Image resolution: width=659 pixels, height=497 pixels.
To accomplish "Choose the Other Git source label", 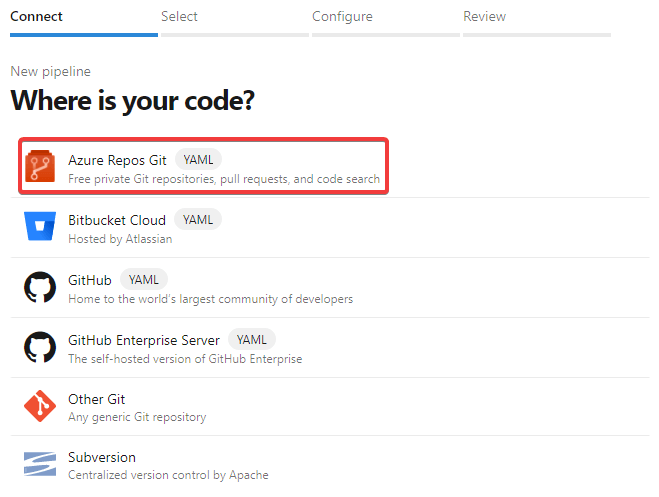I will click(97, 399).
